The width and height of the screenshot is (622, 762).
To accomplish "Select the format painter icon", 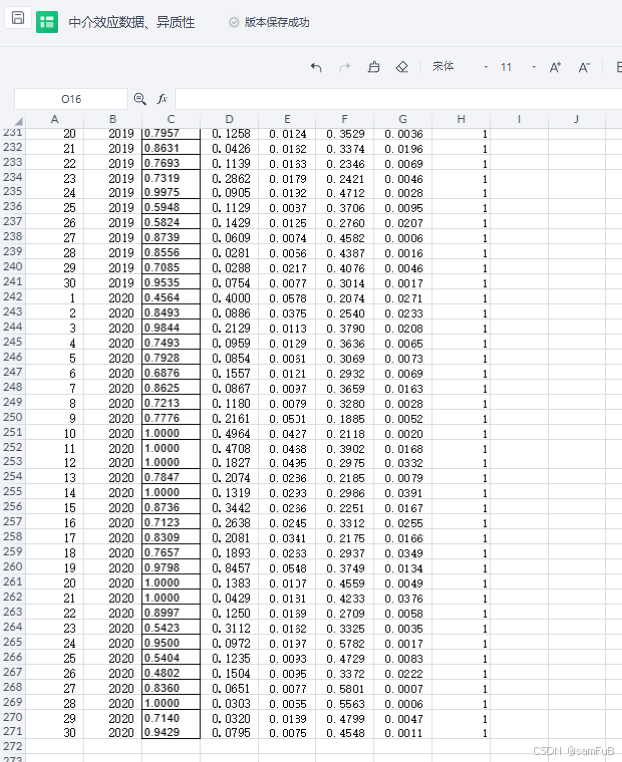I will pos(373,67).
